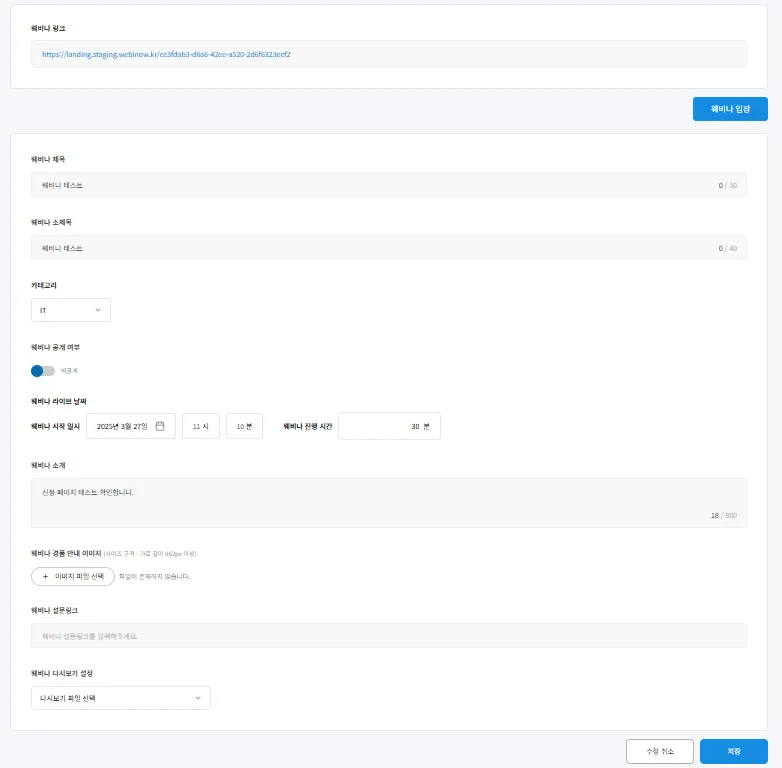Toggle the 웨비나 공개 여부 switch
782x768 pixels.
[x=43, y=371]
